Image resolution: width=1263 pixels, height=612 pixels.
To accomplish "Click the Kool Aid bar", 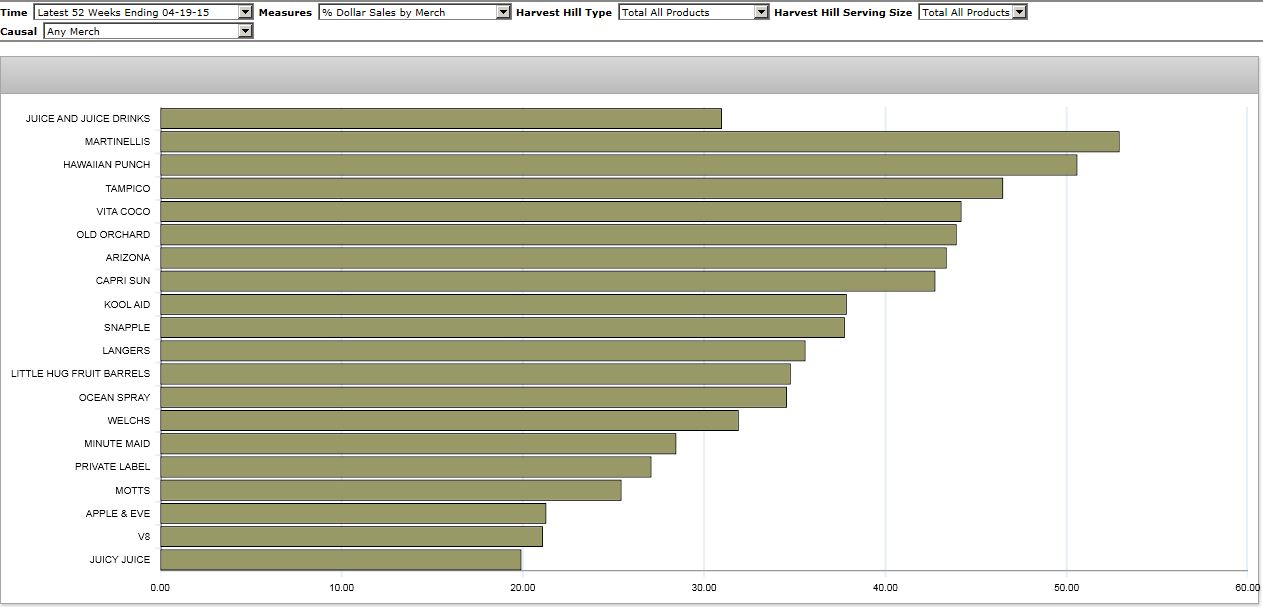I will coord(503,304).
